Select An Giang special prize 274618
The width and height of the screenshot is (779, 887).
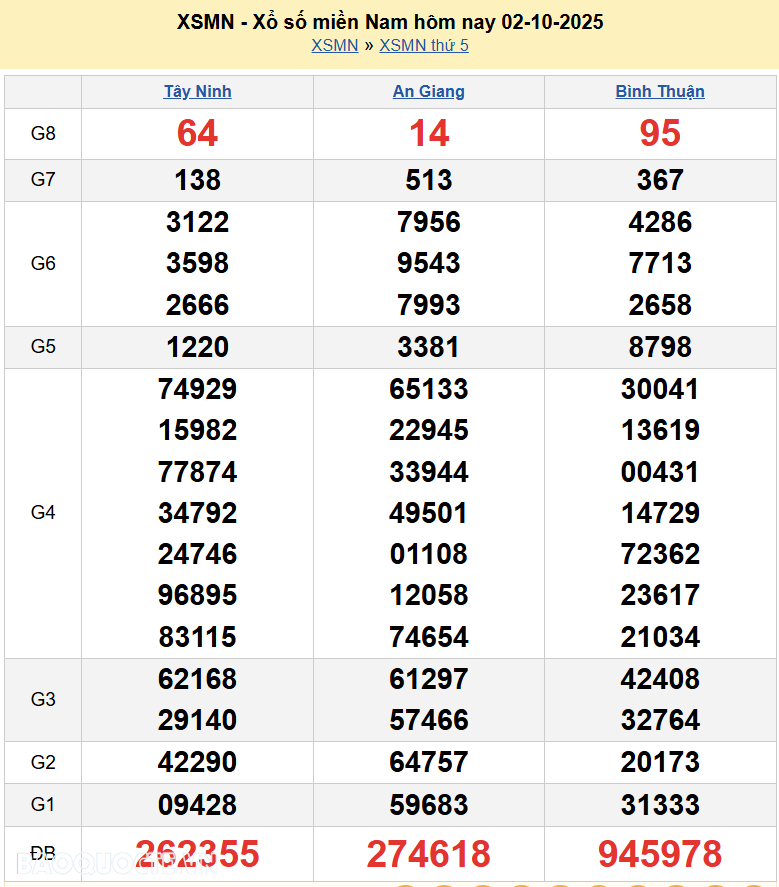(428, 854)
